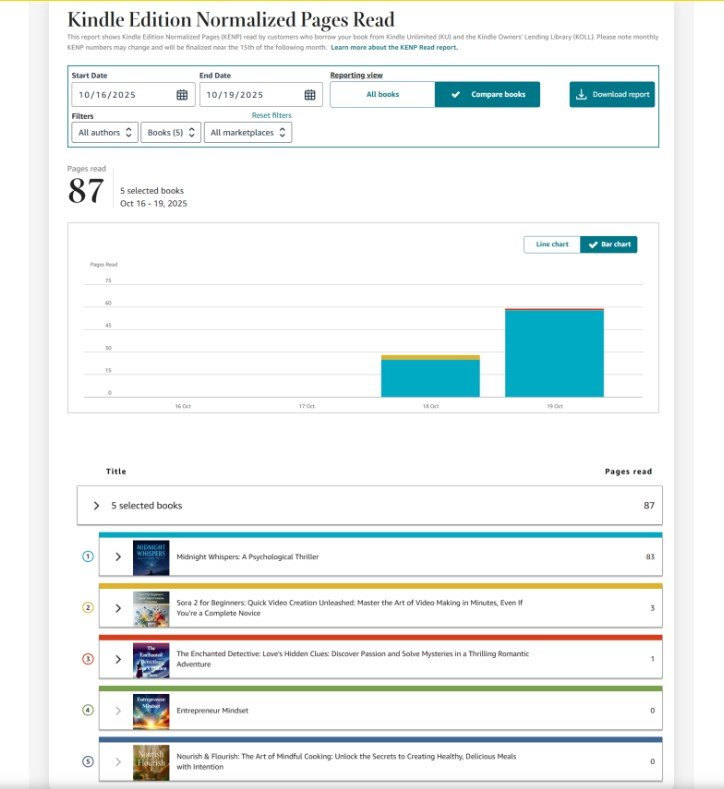Image resolution: width=724 pixels, height=789 pixels.
Task: Click numbered circle 4 for Entrepreneur Mindset
Action: coord(87,710)
